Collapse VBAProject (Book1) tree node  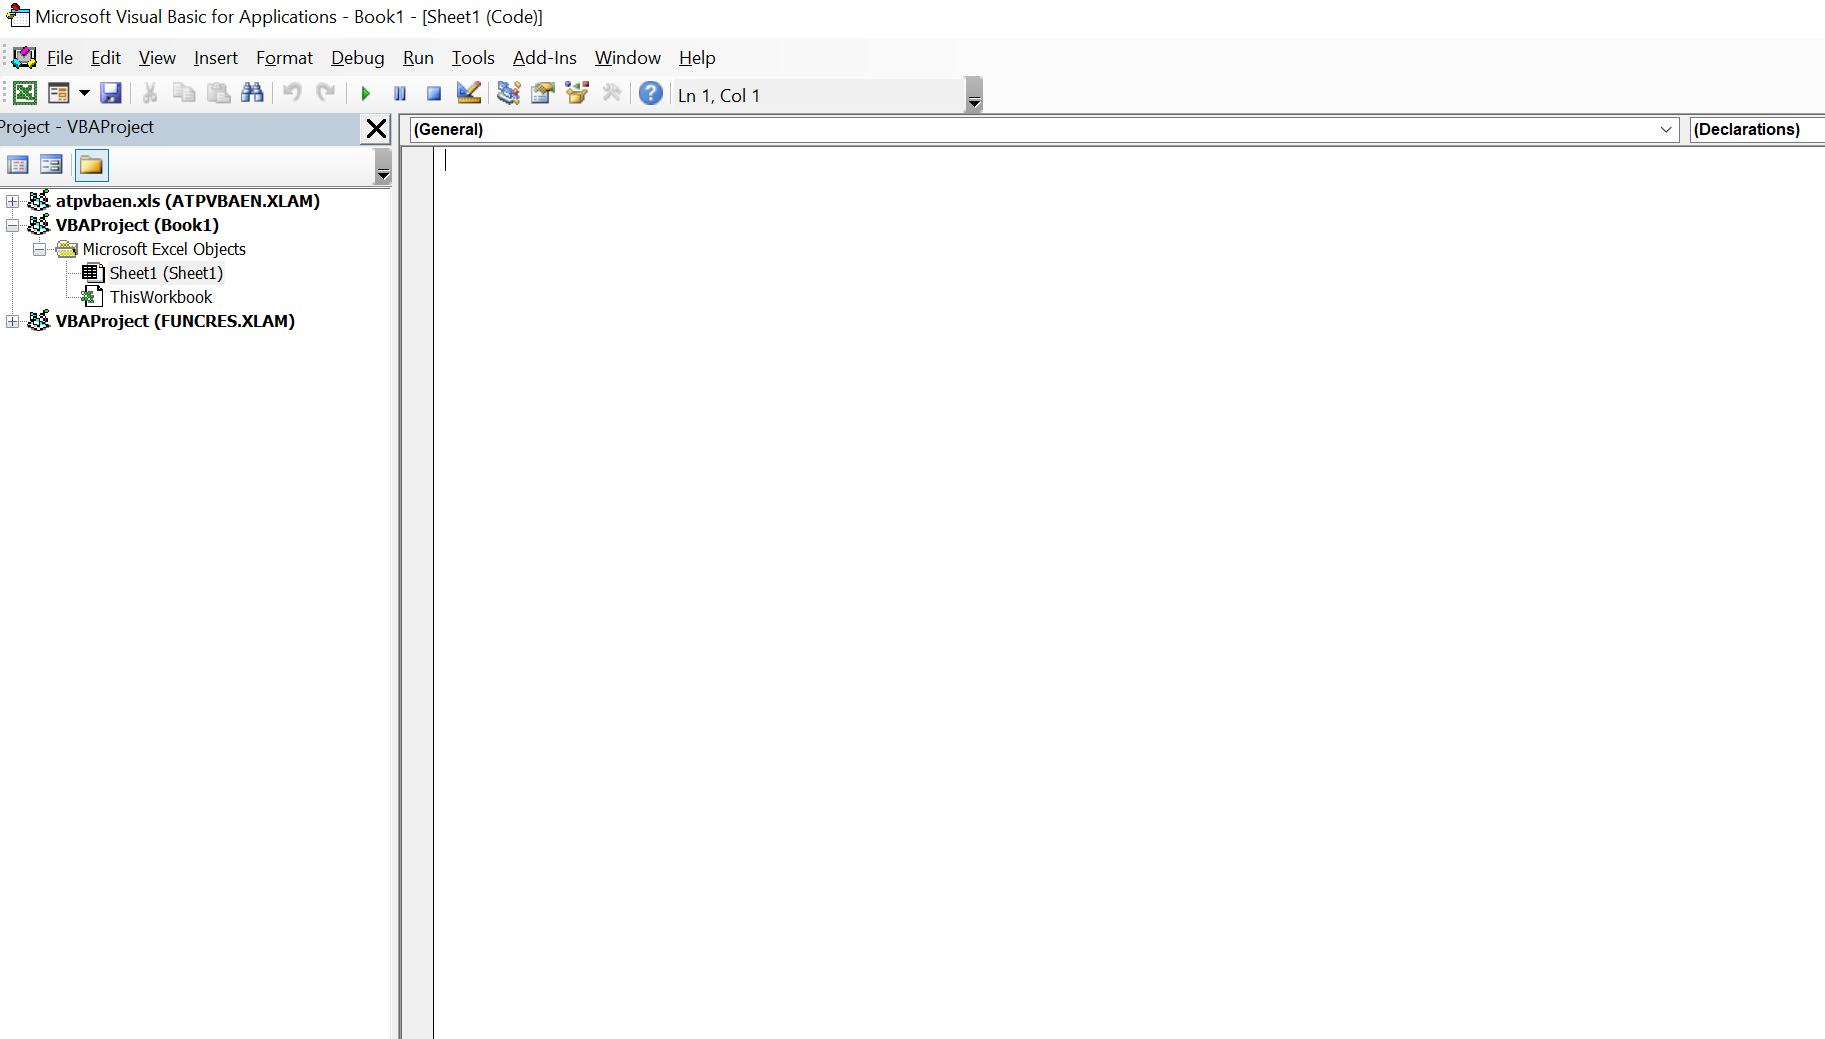point(12,225)
